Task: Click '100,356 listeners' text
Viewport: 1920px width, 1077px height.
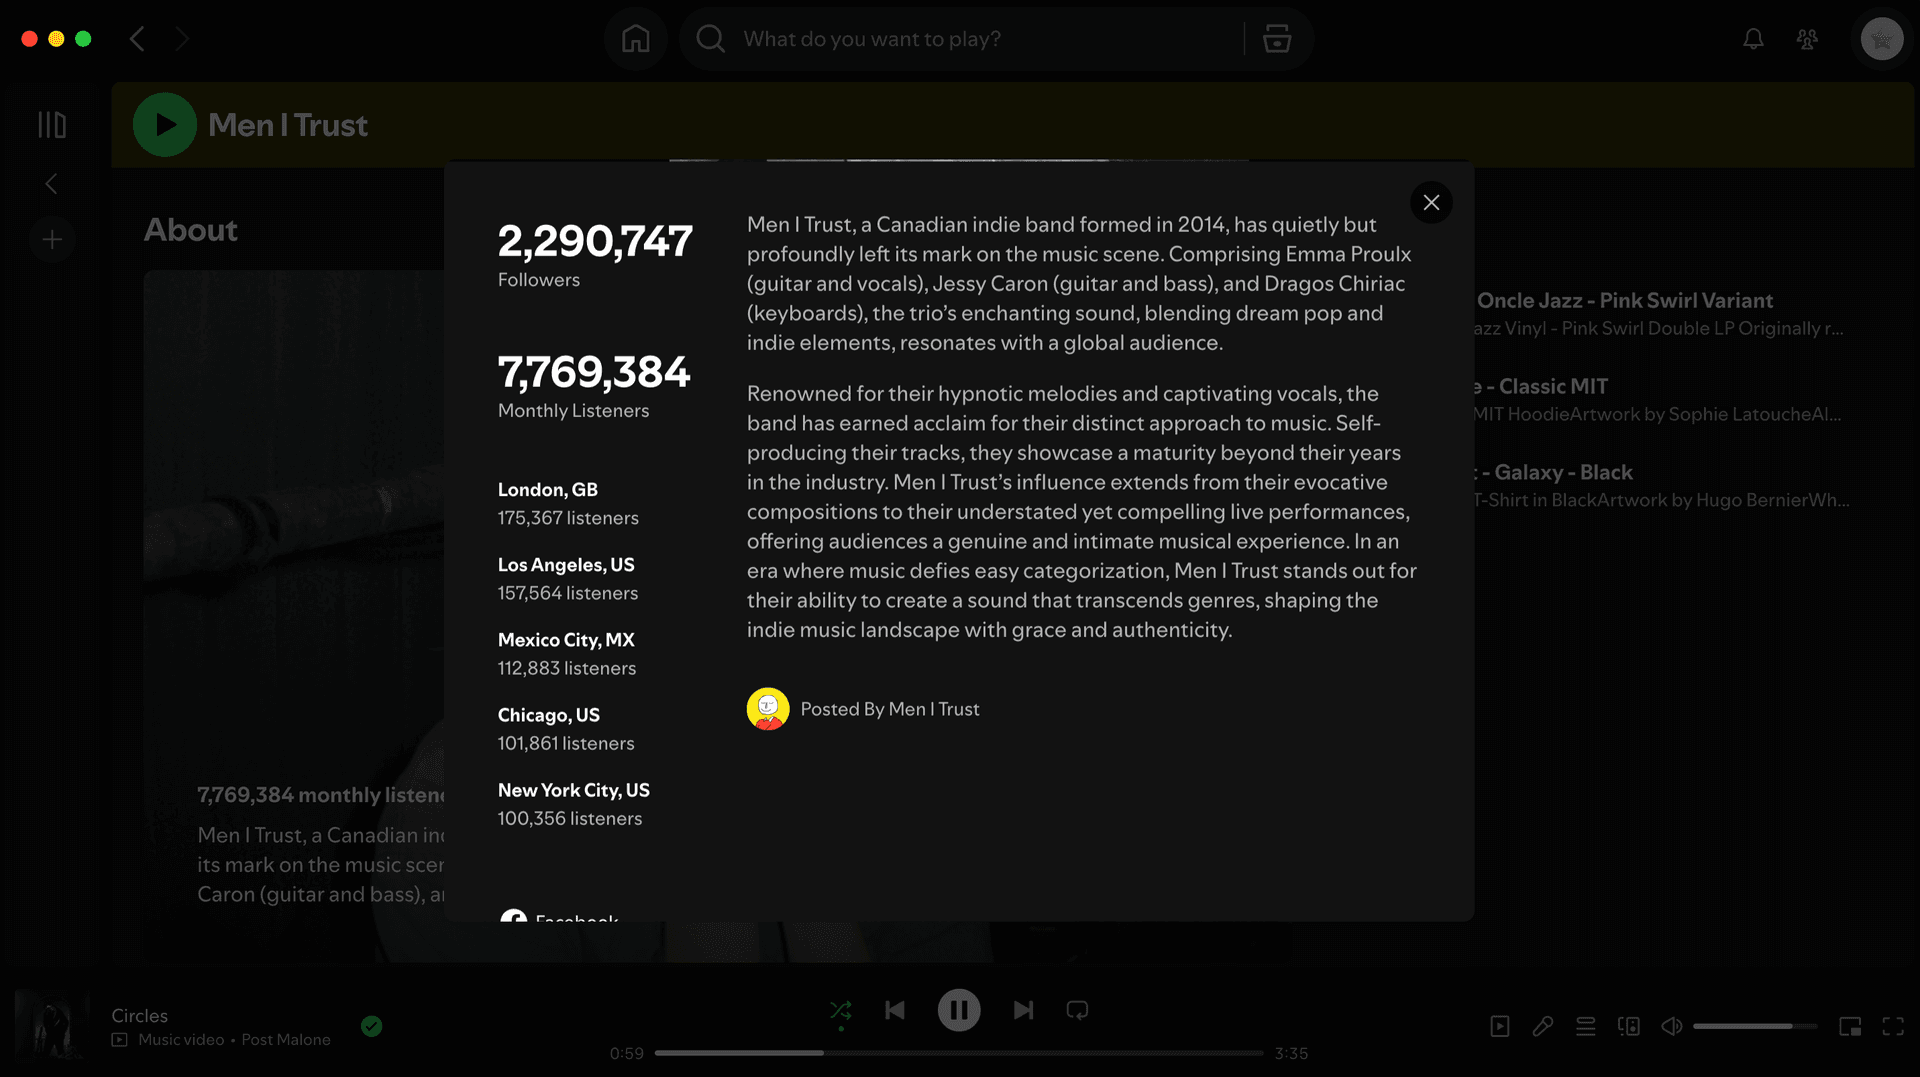Action: tap(570, 818)
